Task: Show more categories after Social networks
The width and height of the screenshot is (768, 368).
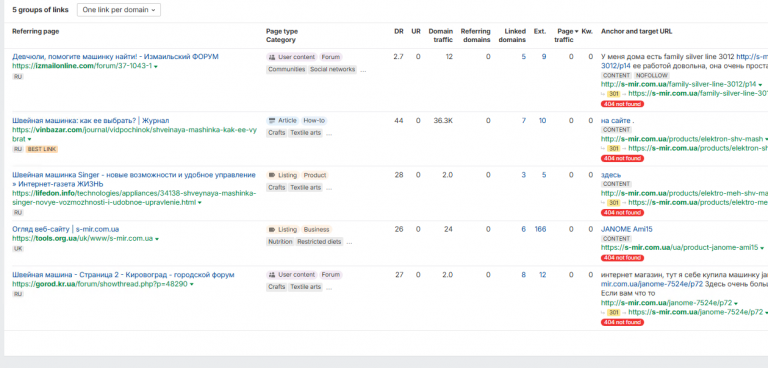Action: pyautogui.click(x=363, y=70)
